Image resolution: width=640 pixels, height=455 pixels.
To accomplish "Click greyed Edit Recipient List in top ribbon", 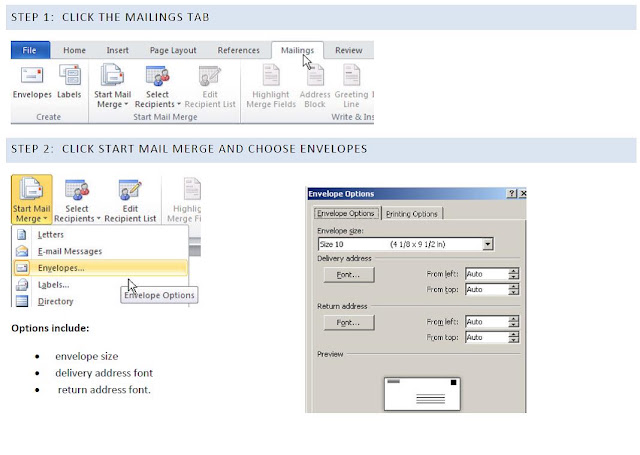I will [x=210, y=86].
